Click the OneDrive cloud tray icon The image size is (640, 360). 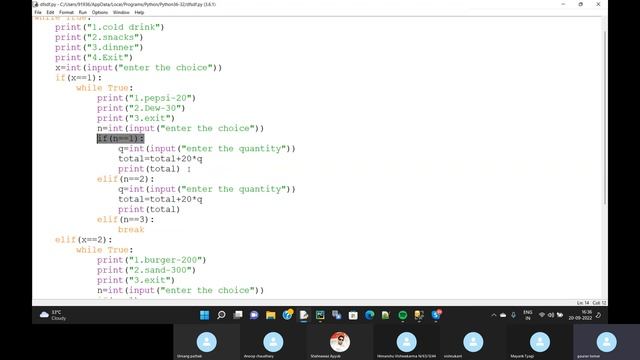(x=503, y=315)
